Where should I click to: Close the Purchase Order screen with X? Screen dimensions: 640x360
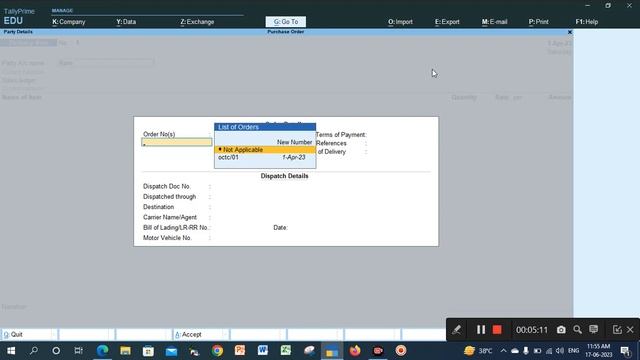tap(570, 32)
